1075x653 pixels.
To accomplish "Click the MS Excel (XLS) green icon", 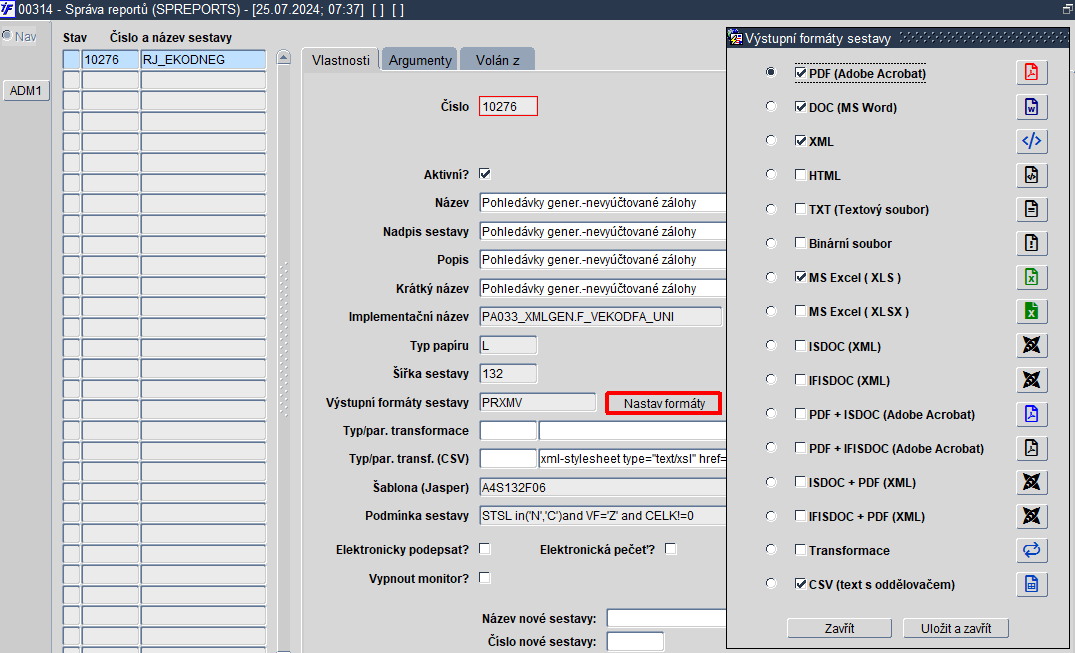I will click(1031, 277).
